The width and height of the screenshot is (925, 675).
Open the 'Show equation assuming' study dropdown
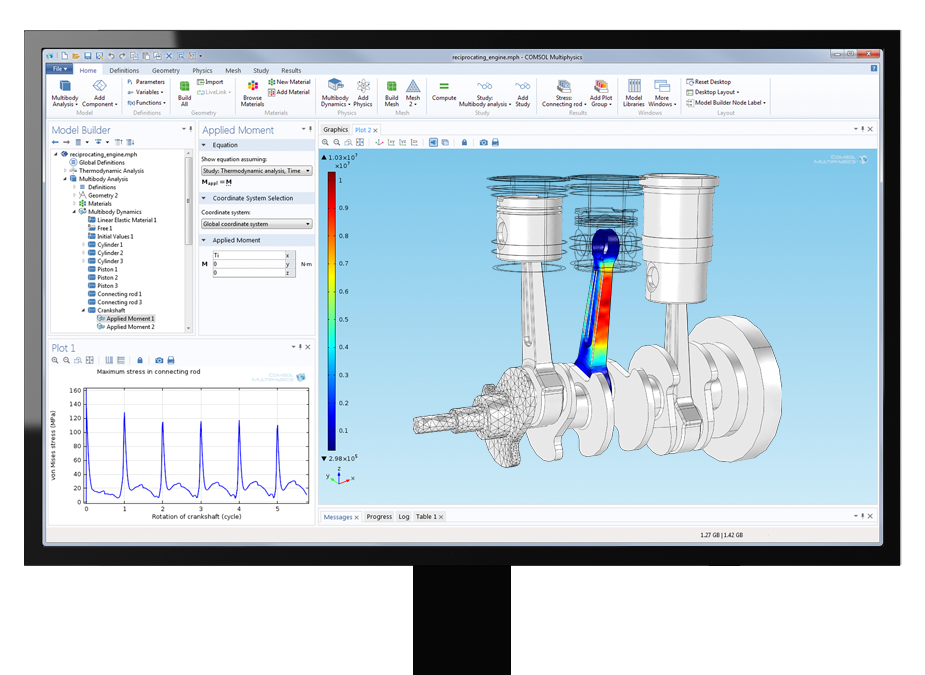[257, 171]
